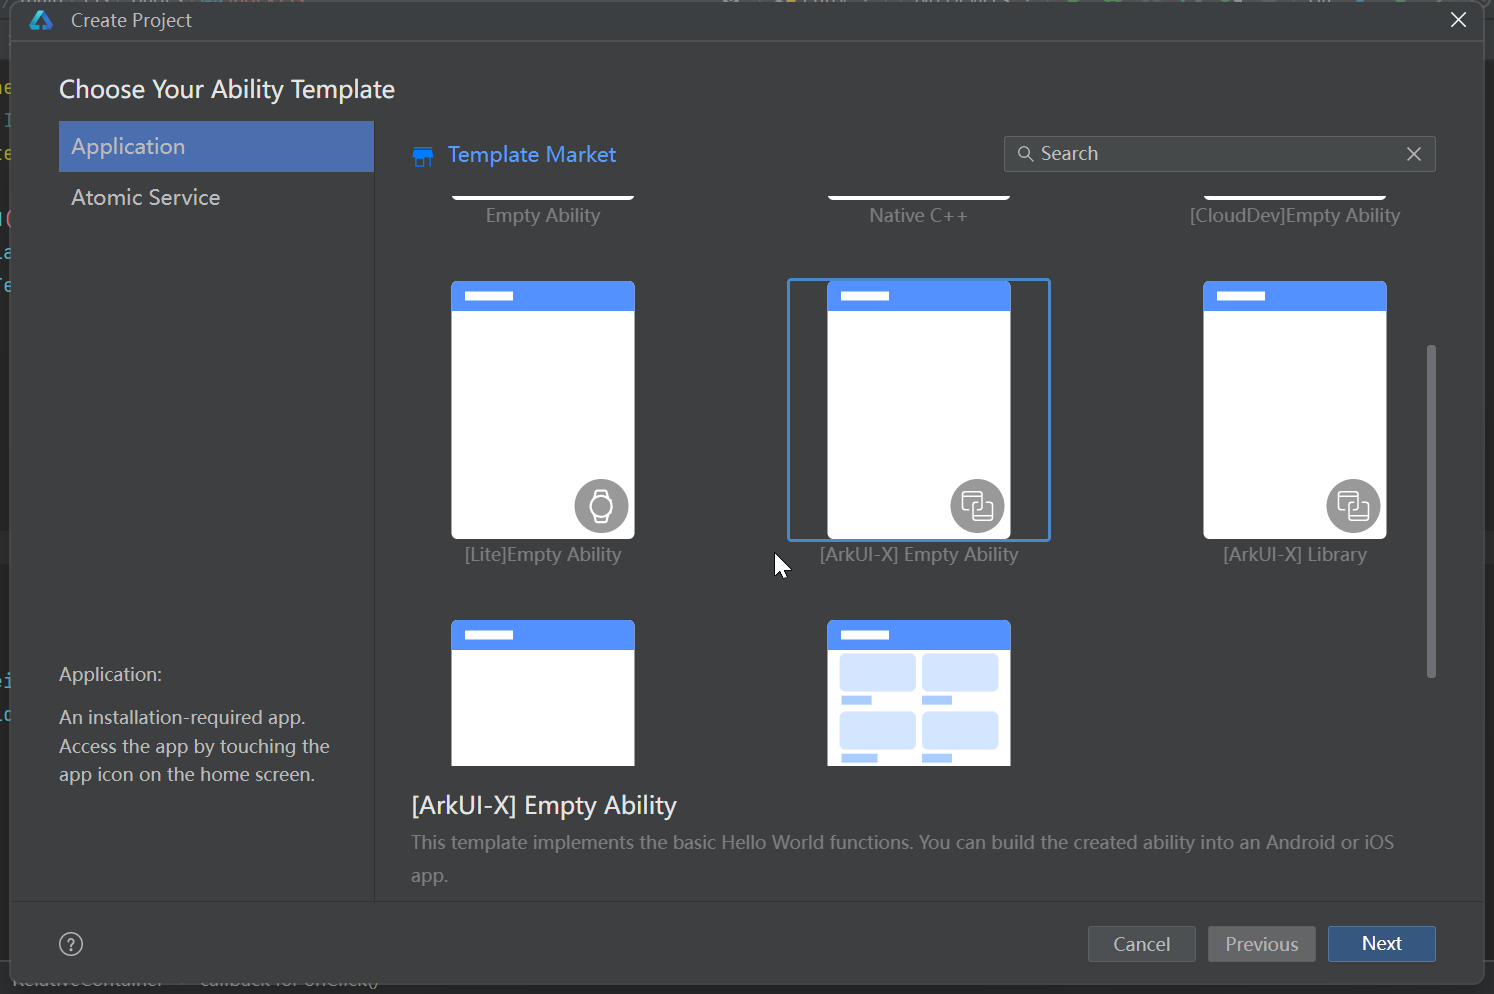Viewport: 1494px width, 994px height.
Task: Click the [CloudDev]Empty Ability label
Action: tap(1295, 216)
